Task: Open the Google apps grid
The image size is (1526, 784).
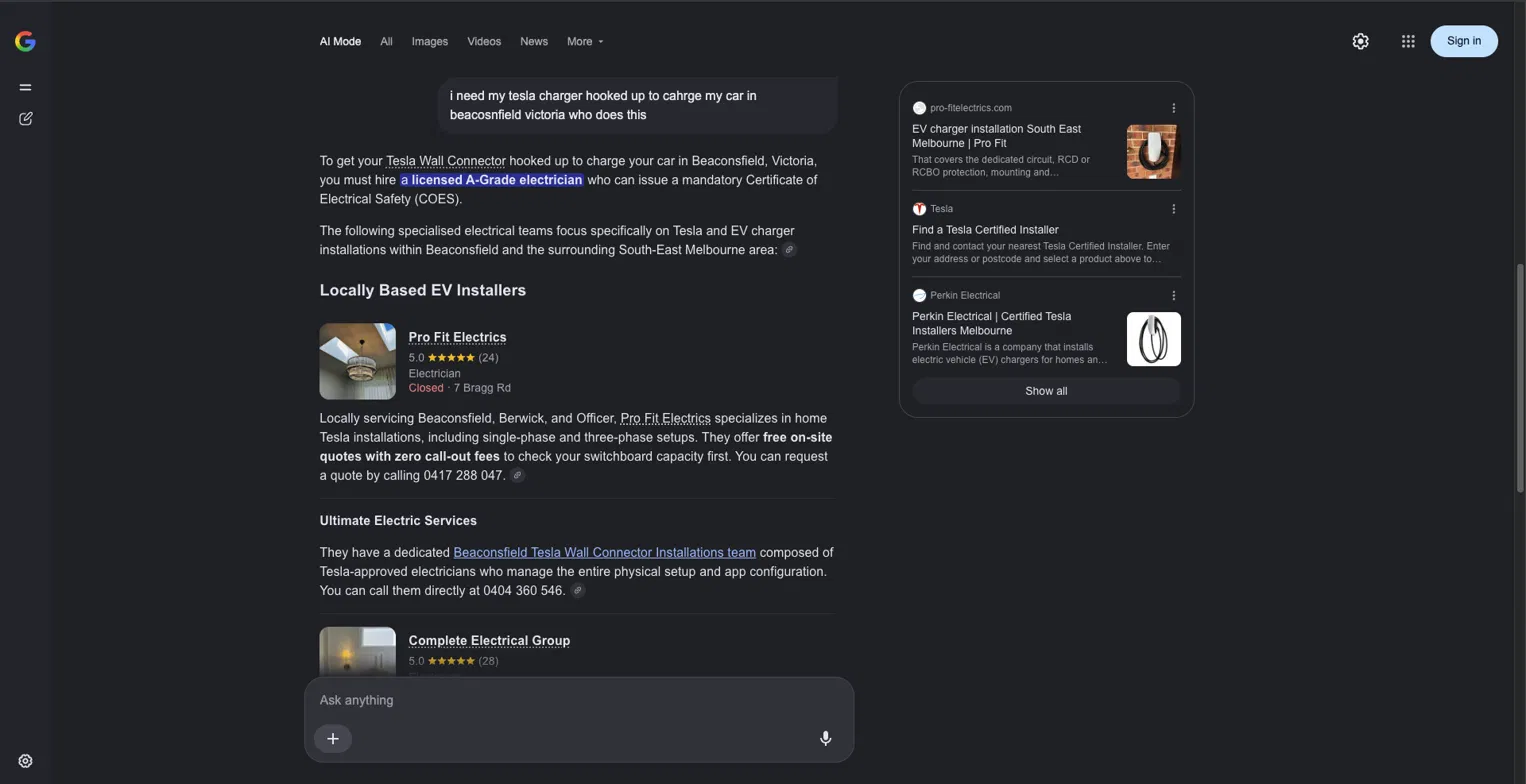Action: click(x=1408, y=41)
